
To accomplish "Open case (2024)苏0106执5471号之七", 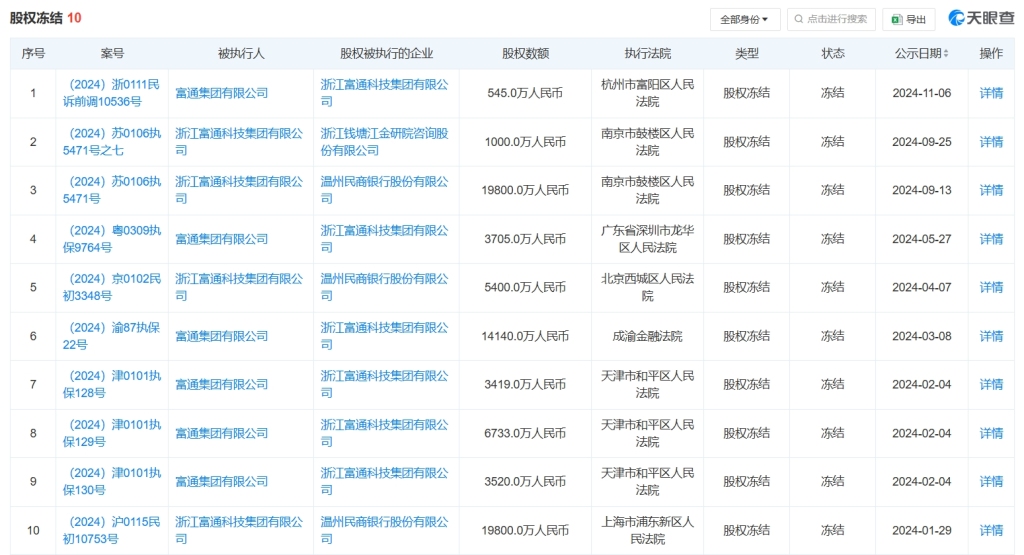I will [x=112, y=141].
